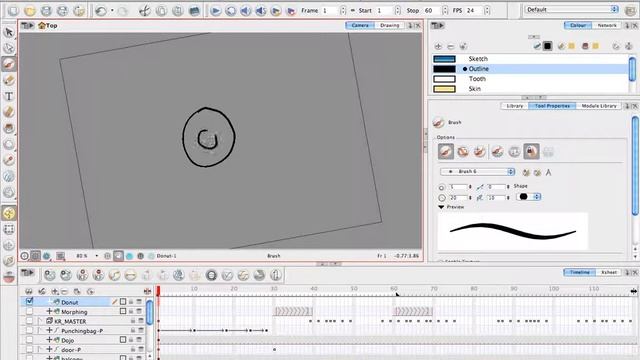640x360 pixels.
Task: Toggle the lock on the Donut layer
Action: pyautogui.click(x=131, y=302)
